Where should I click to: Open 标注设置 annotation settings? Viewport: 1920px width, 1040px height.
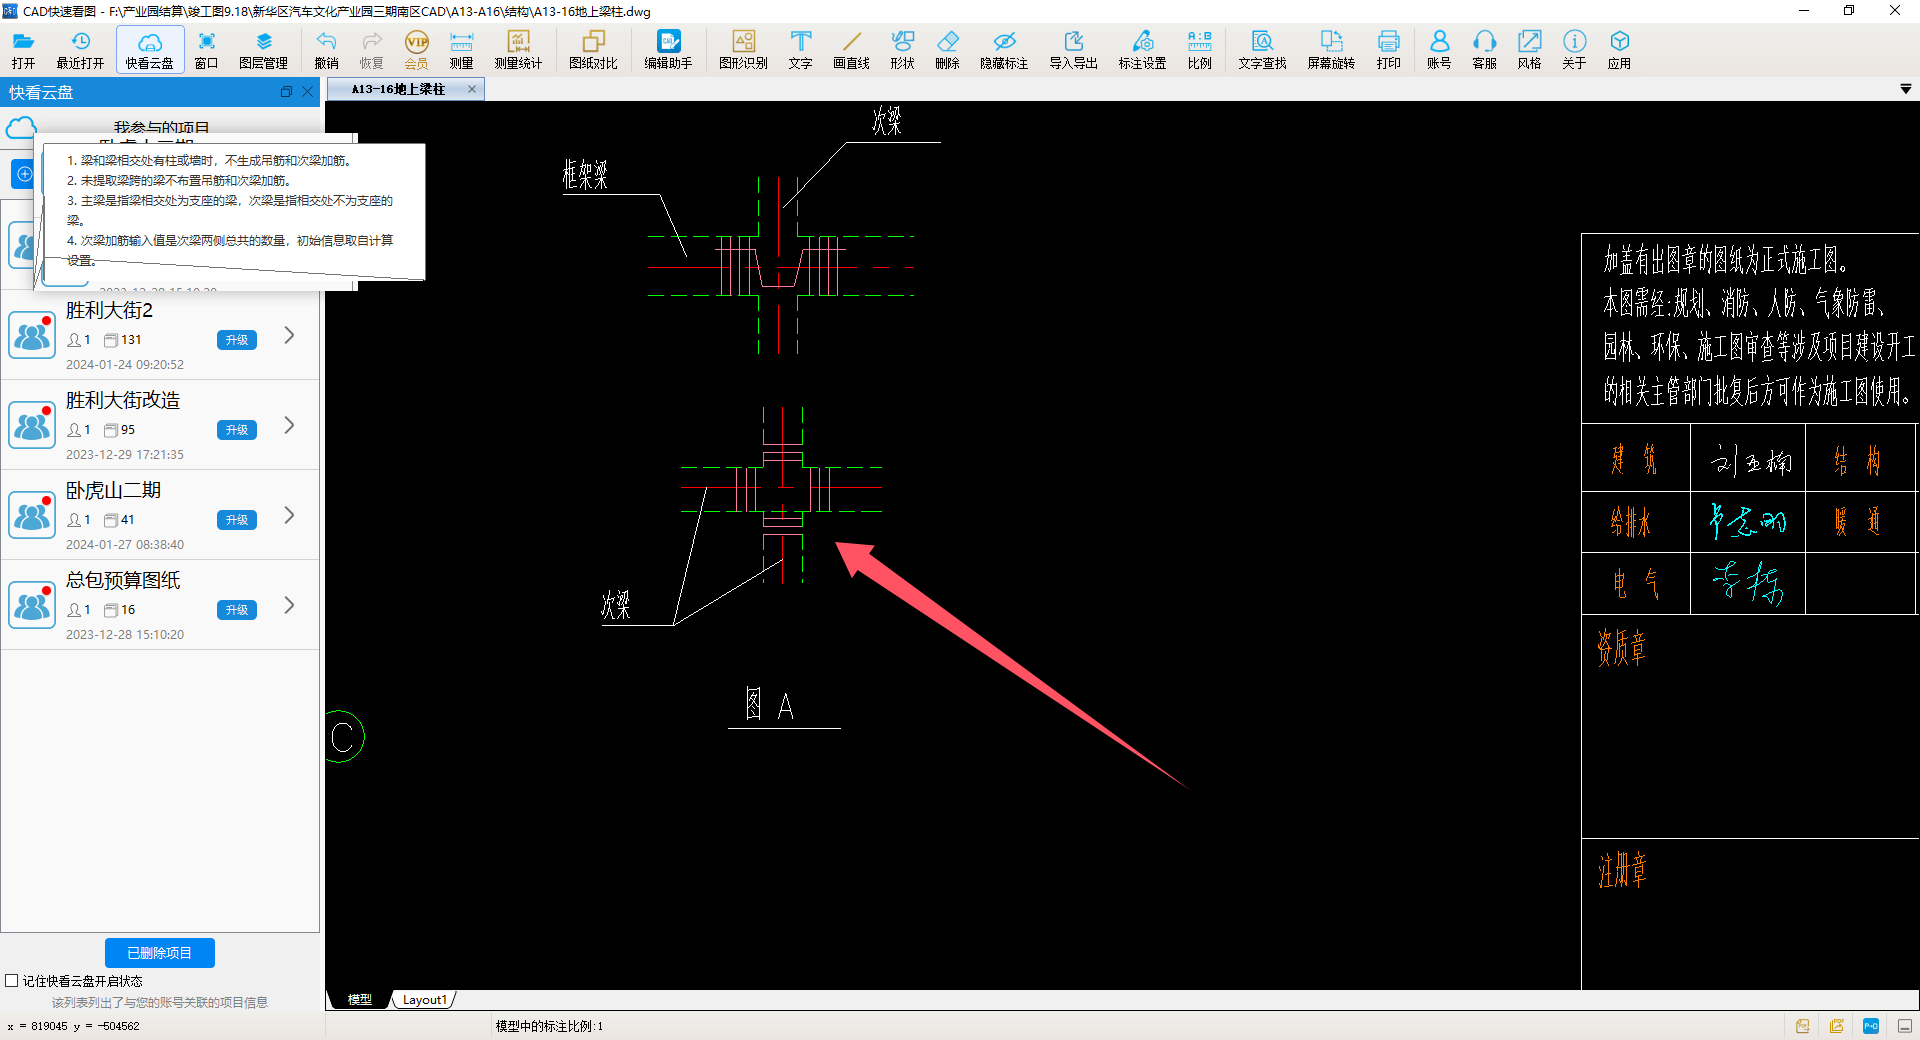pyautogui.click(x=1142, y=50)
